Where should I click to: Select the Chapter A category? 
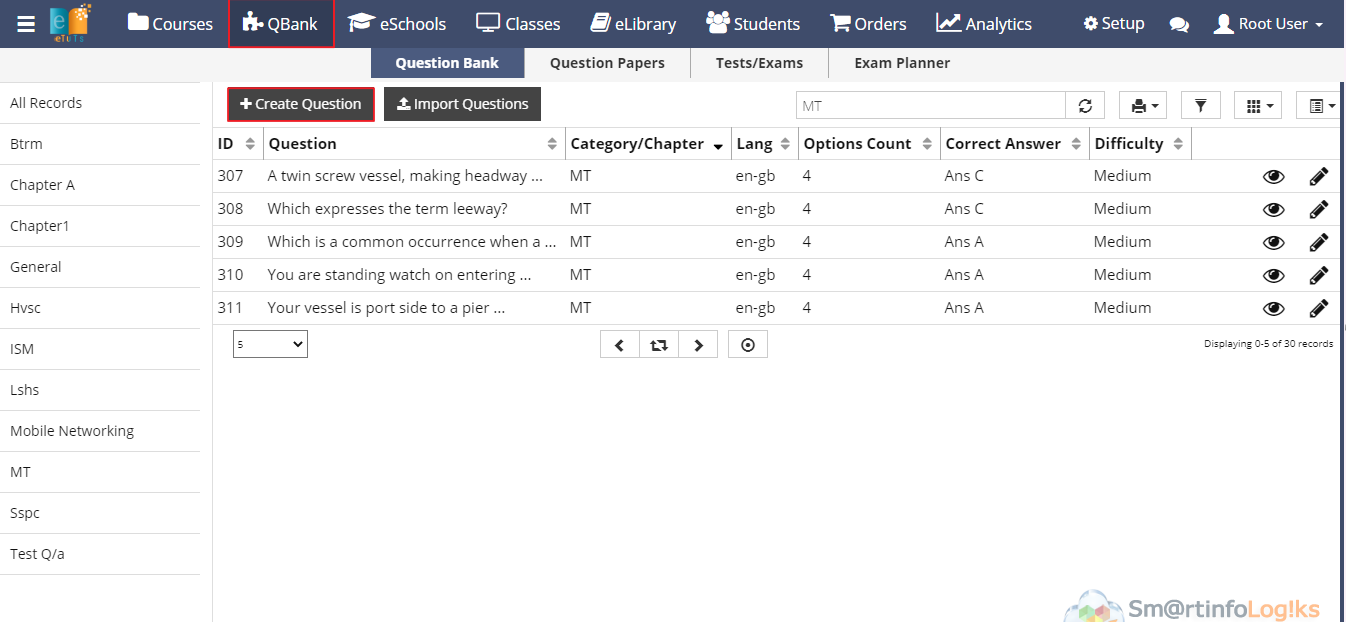click(x=100, y=185)
